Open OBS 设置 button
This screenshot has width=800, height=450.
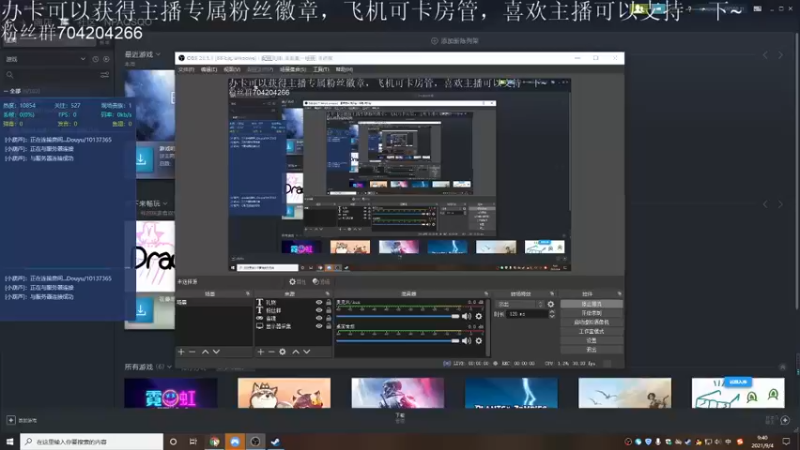(591, 340)
